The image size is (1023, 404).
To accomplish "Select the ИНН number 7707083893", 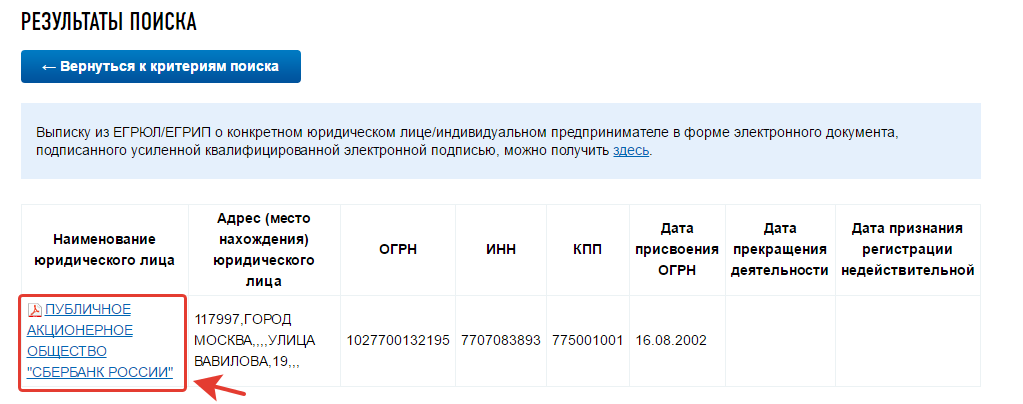I will (x=501, y=340).
